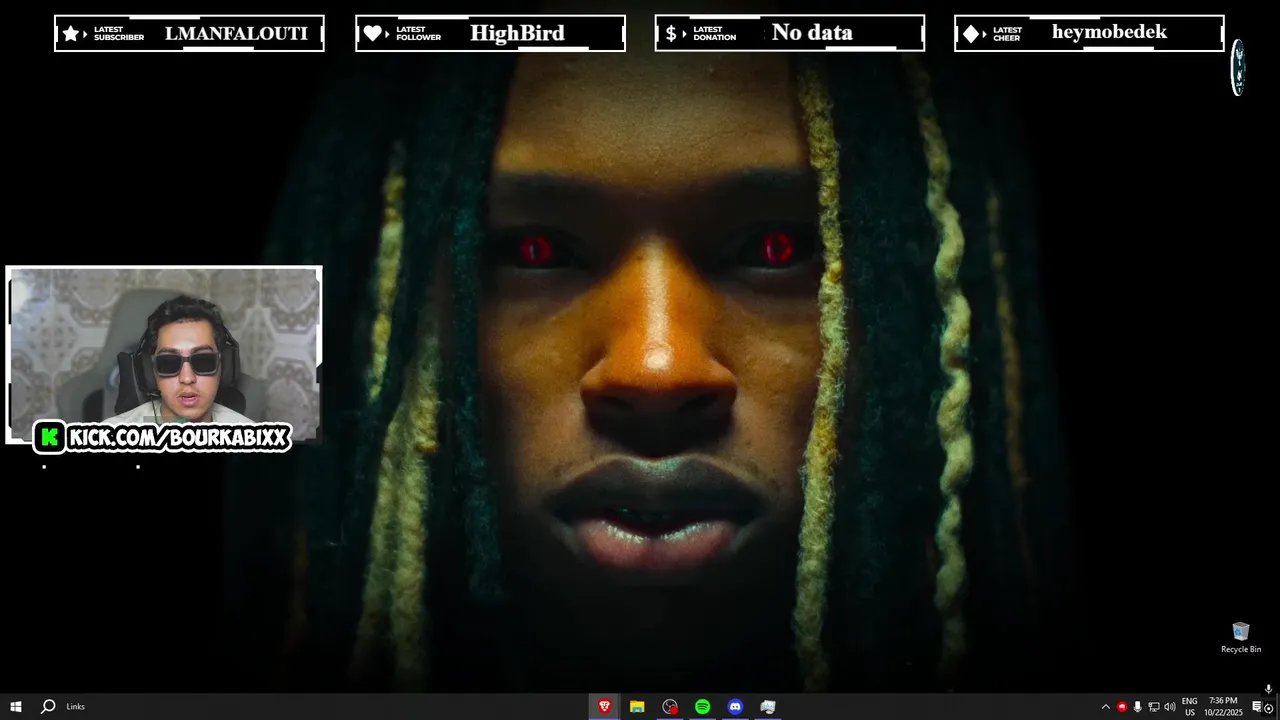This screenshot has height=720, width=1280.
Task: Click the Latest Cheer diamond icon
Action: 970,33
